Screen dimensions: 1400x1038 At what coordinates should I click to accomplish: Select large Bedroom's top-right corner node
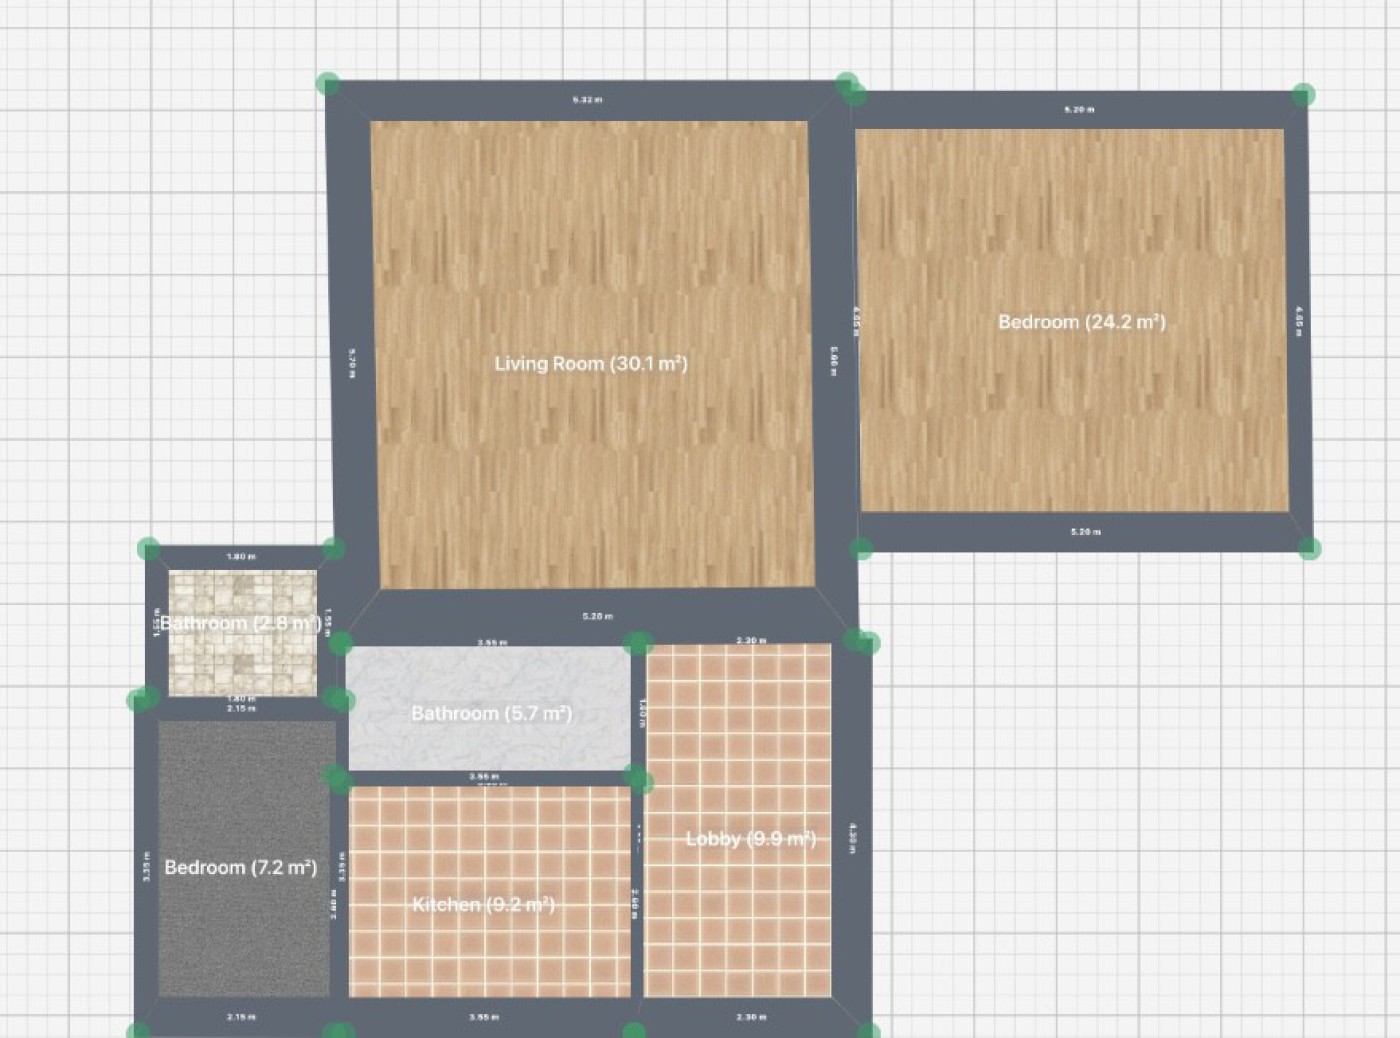pos(1302,95)
